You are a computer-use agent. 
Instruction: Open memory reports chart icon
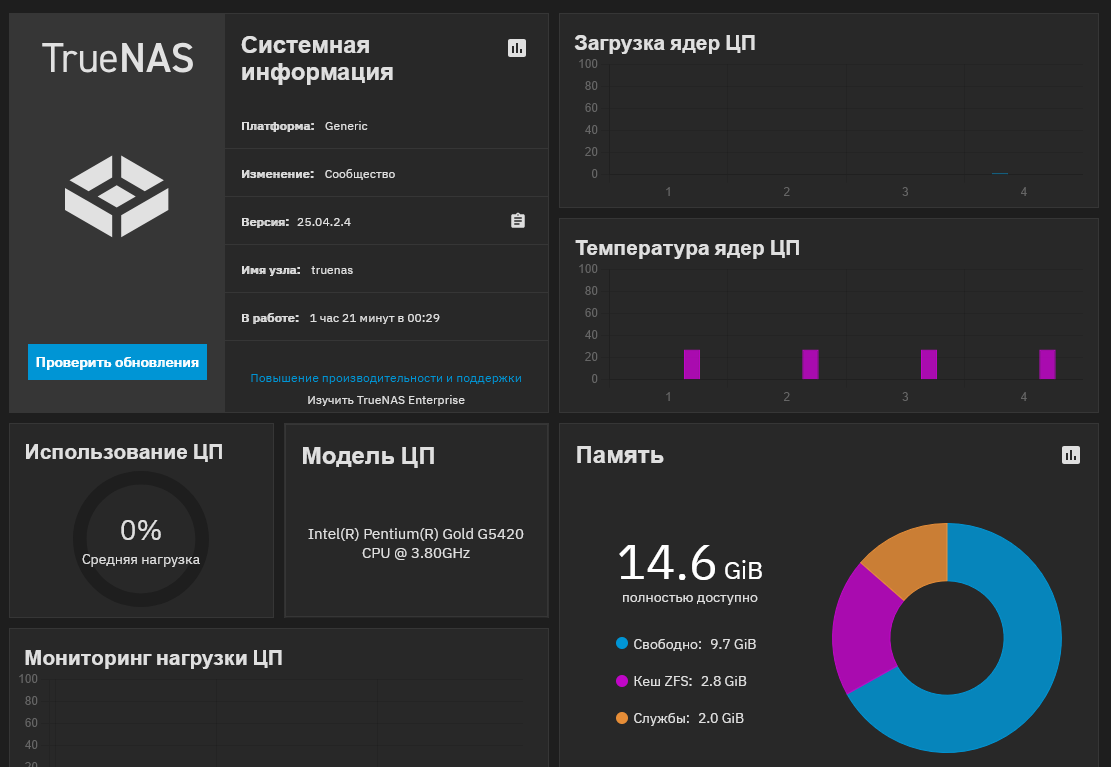(x=1071, y=455)
